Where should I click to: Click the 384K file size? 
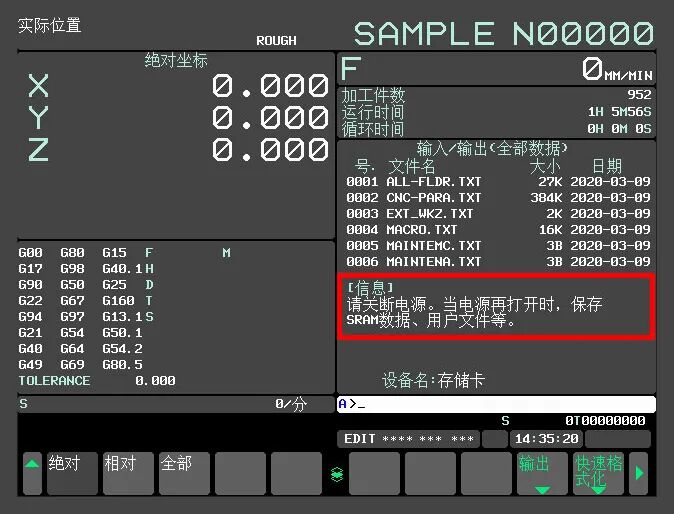click(x=546, y=198)
